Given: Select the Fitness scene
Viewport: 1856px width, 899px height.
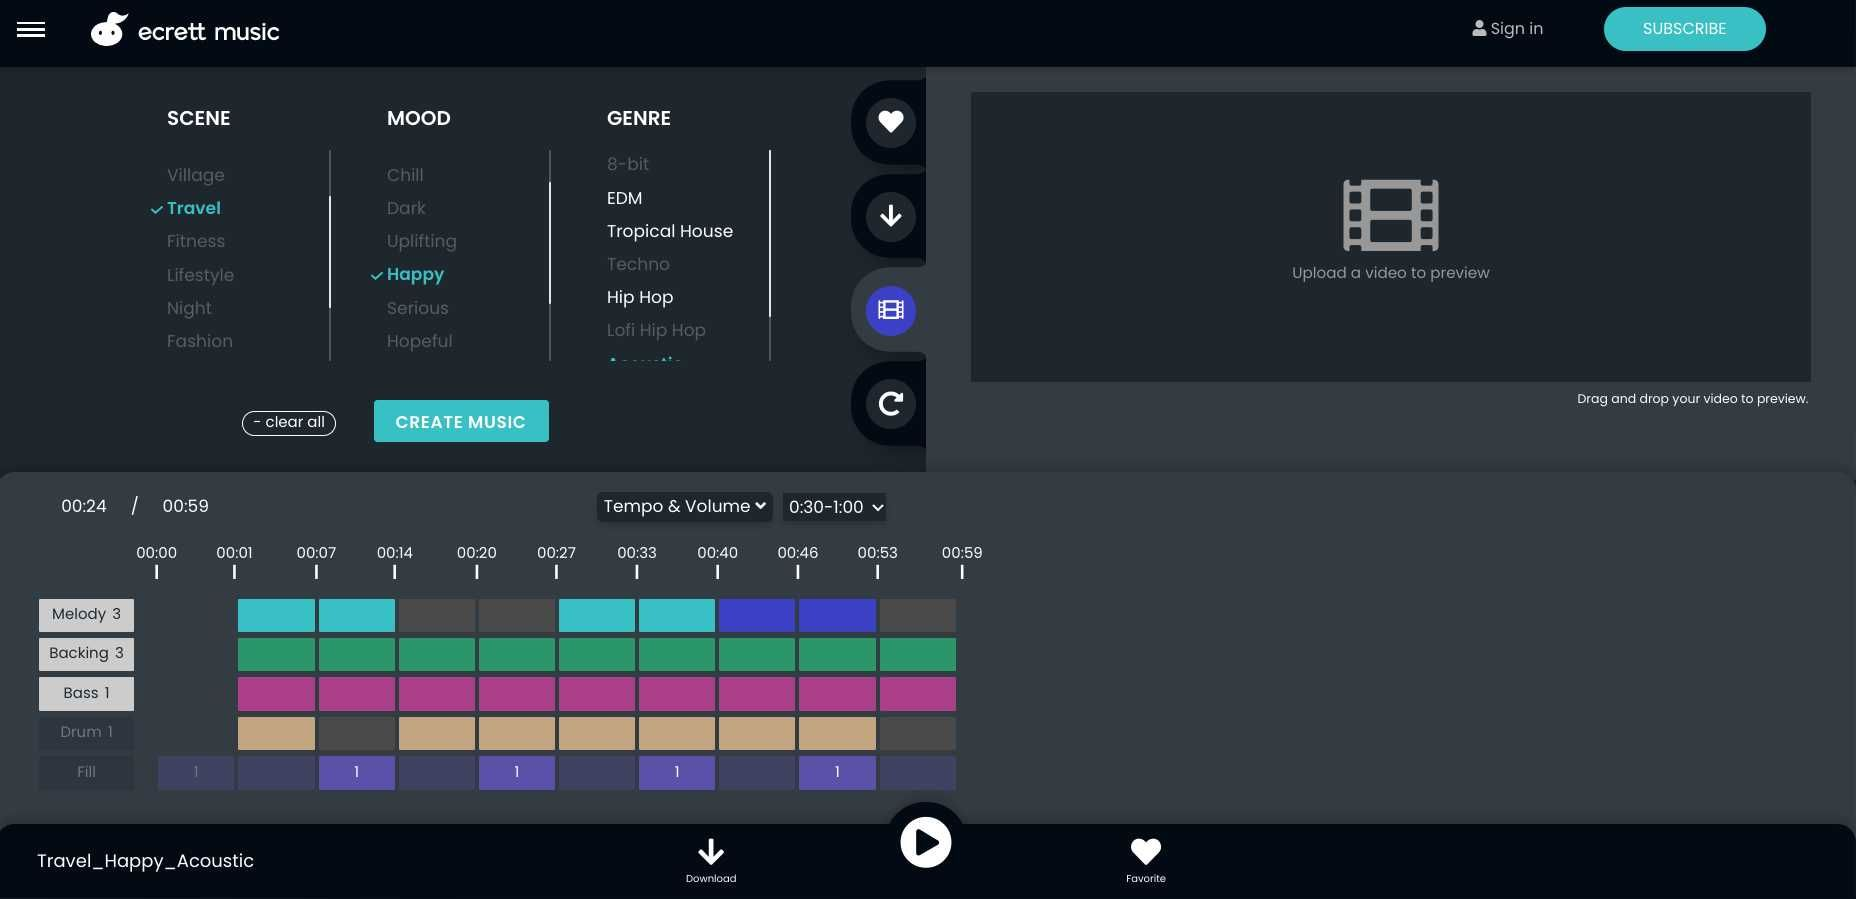Looking at the screenshot, I should point(196,241).
